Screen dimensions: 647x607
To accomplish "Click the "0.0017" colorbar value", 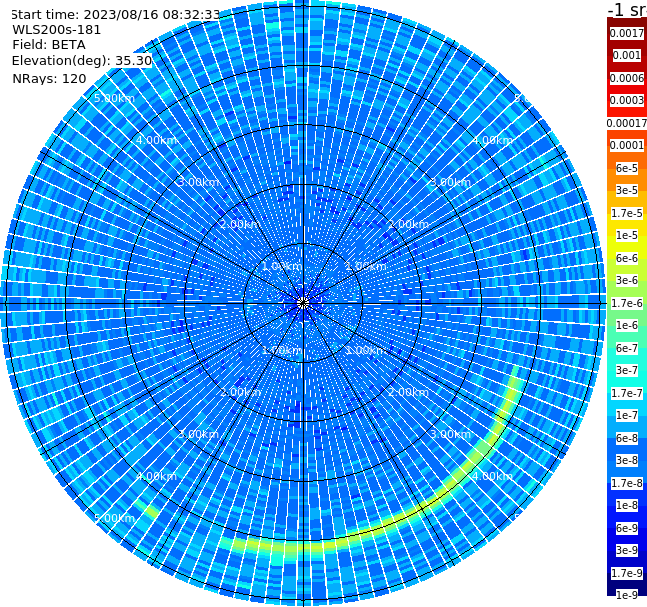I will point(626,33).
